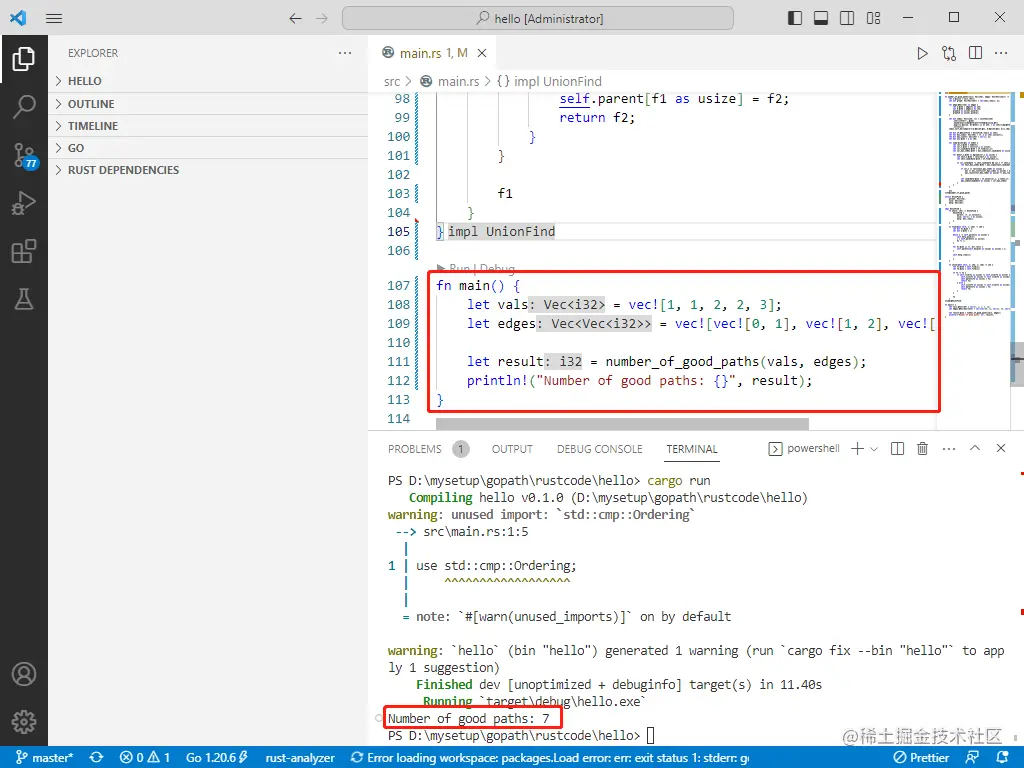Viewport: 1024px width, 768px height.
Task: Open the Testing flask icon
Action: tap(24, 299)
